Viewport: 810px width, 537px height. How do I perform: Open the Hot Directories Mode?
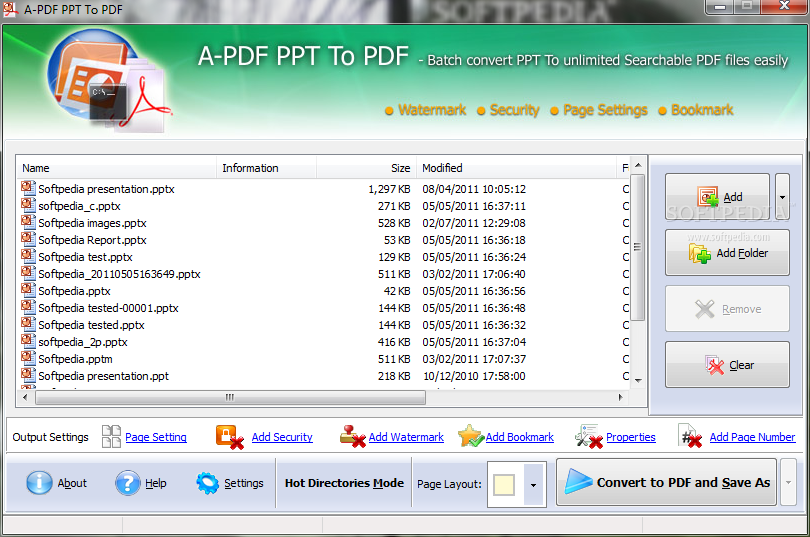(344, 483)
